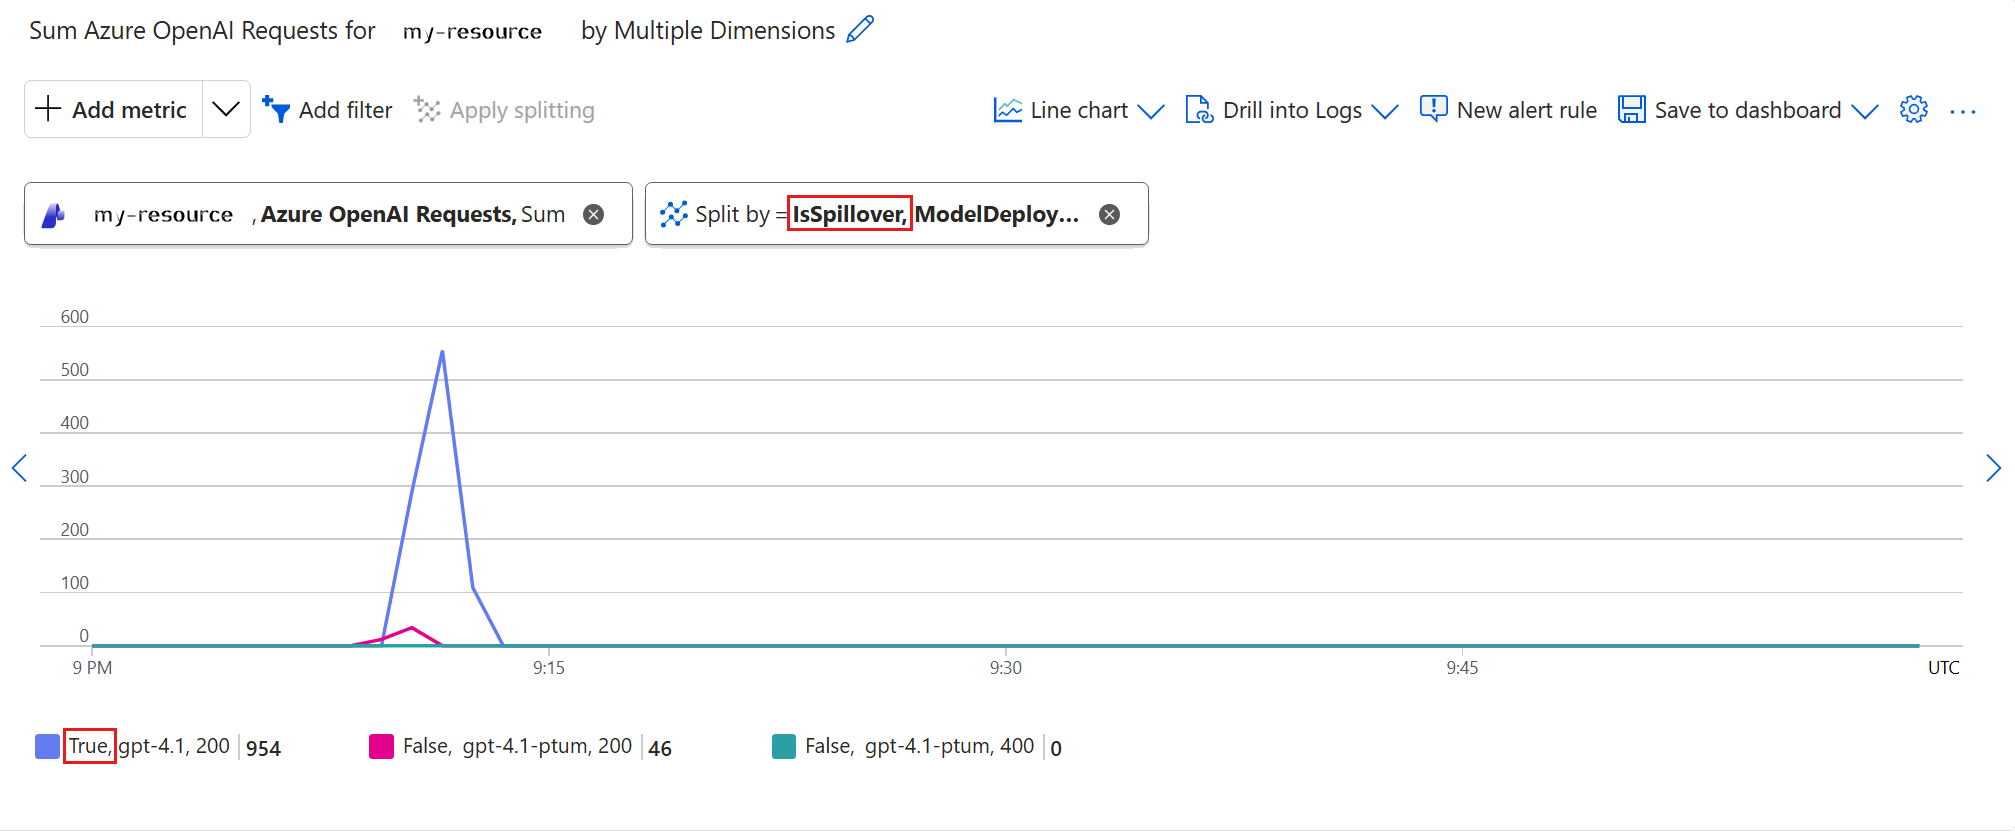Click the Apply splitting icon
2015x832 pixels.
click(x=427, y=110)
